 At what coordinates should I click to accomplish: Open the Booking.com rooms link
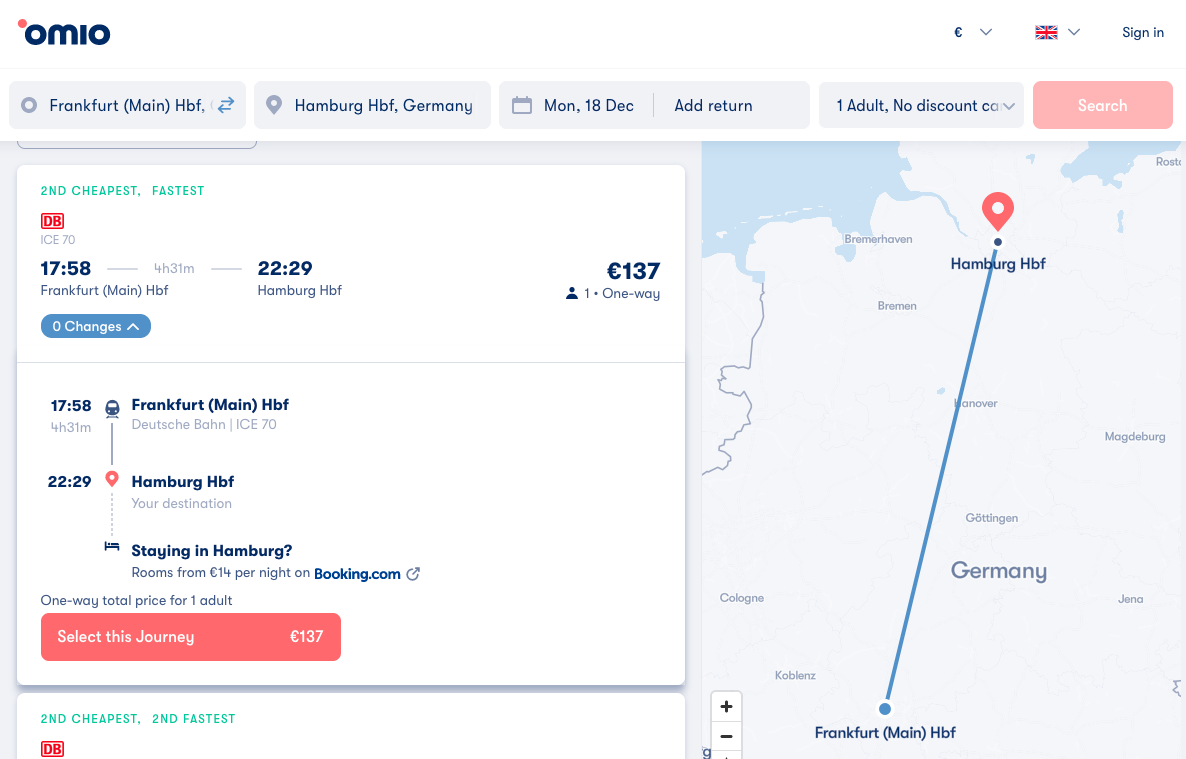pos(357,574)
